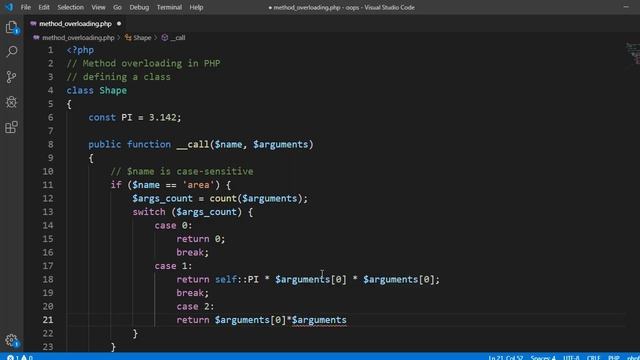Click 'return 0;' on line 15

[201, 239]
